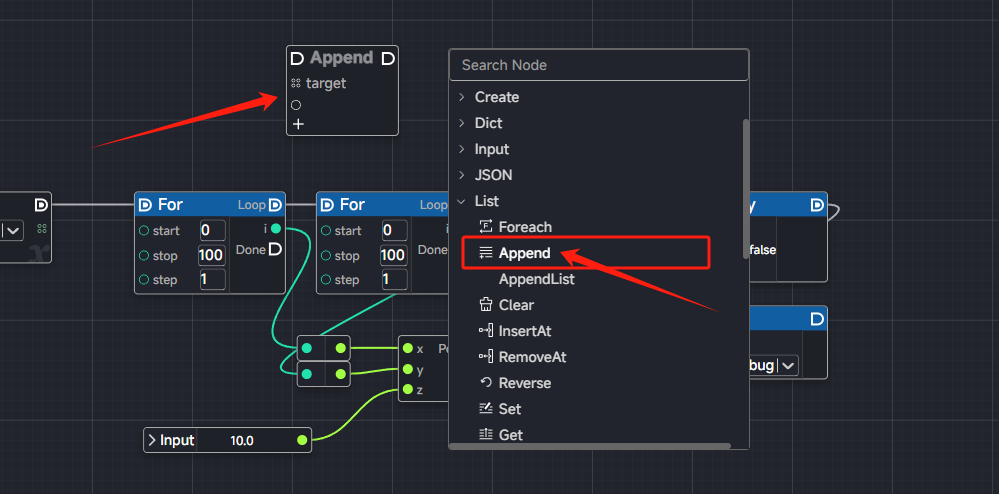This screenshot has width=999, height=494.
Task: Expand the Dict category
Action: coord(462,123)
